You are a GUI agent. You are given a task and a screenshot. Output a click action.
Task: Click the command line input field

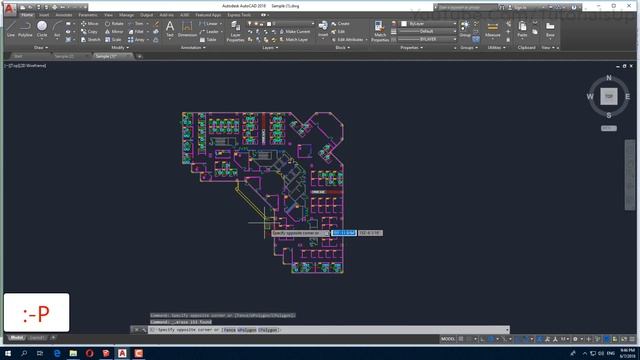click(x=328, y=330)
